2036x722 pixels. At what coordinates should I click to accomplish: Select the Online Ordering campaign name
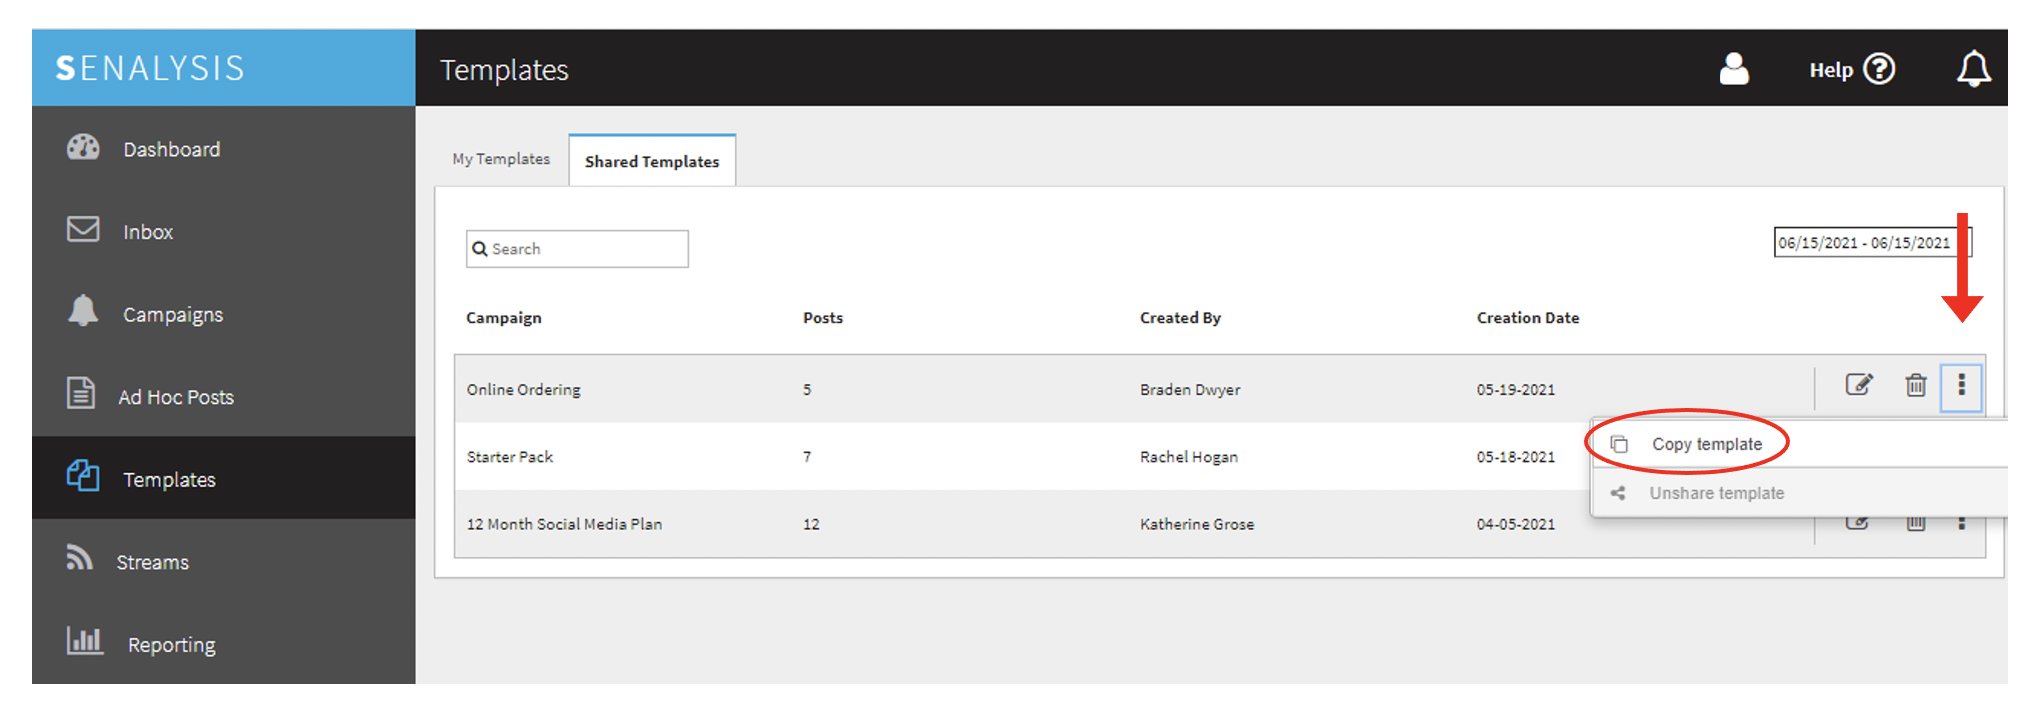(523, 390)
